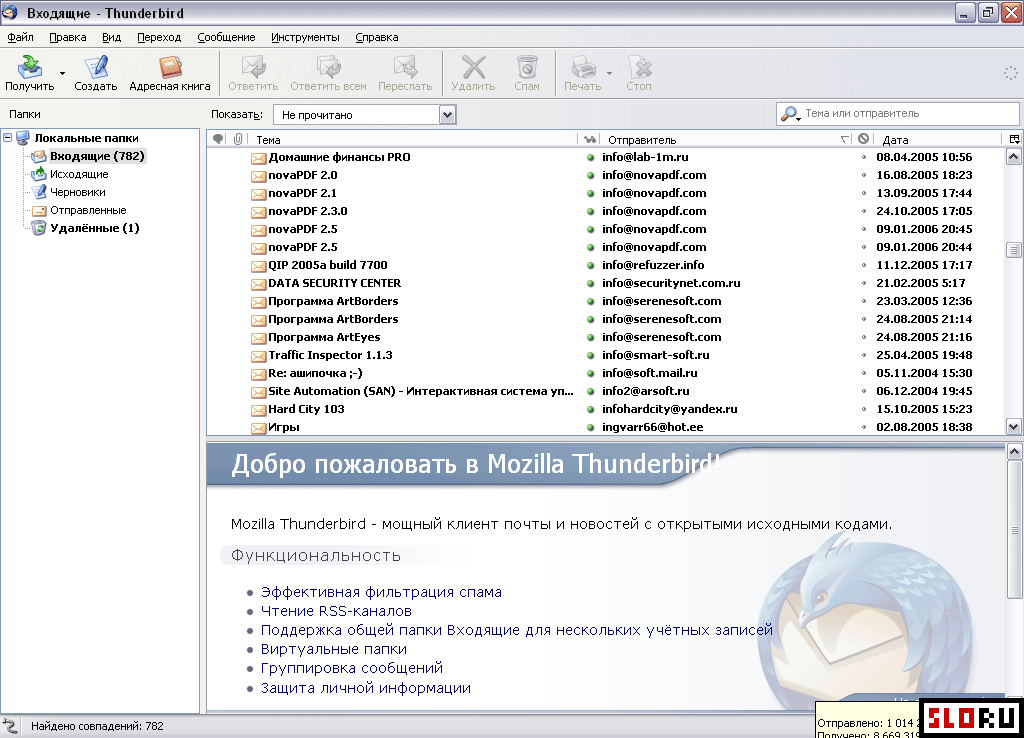Click the thread column header icon
Image resolution: width=1024 pixels, height=738 pixels.
(x=219, y=139)
